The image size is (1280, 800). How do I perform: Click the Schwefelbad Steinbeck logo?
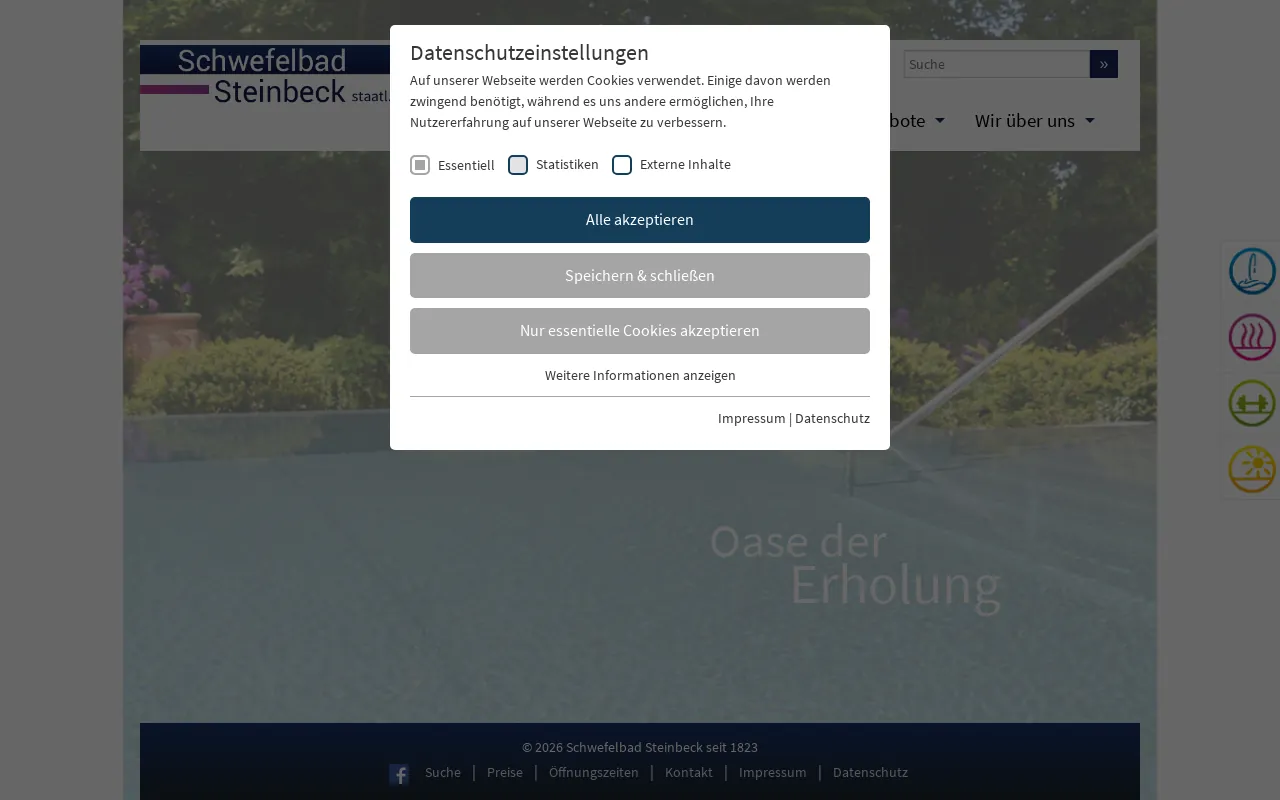tap(265, 76)
